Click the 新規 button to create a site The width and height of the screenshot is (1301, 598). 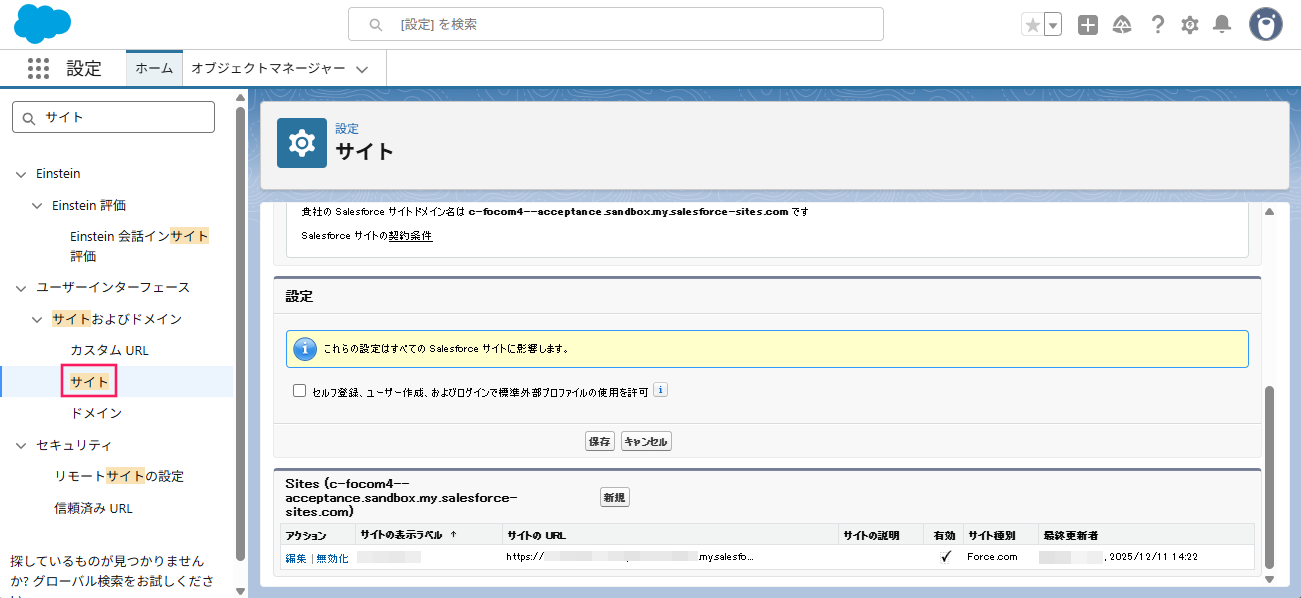click(x=615, y=497)
